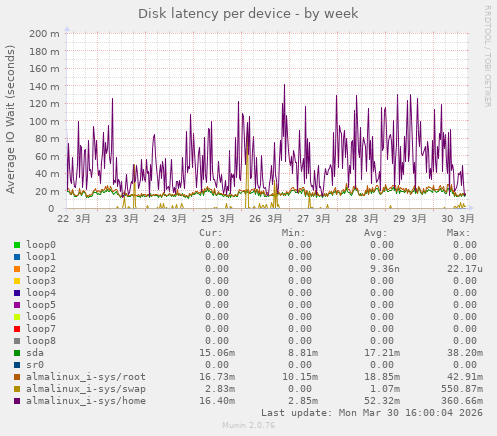This screenshot has width=497, height=436.
Task: Click the 'Munin 2.0.76' footer text
Action: point(248,426)
